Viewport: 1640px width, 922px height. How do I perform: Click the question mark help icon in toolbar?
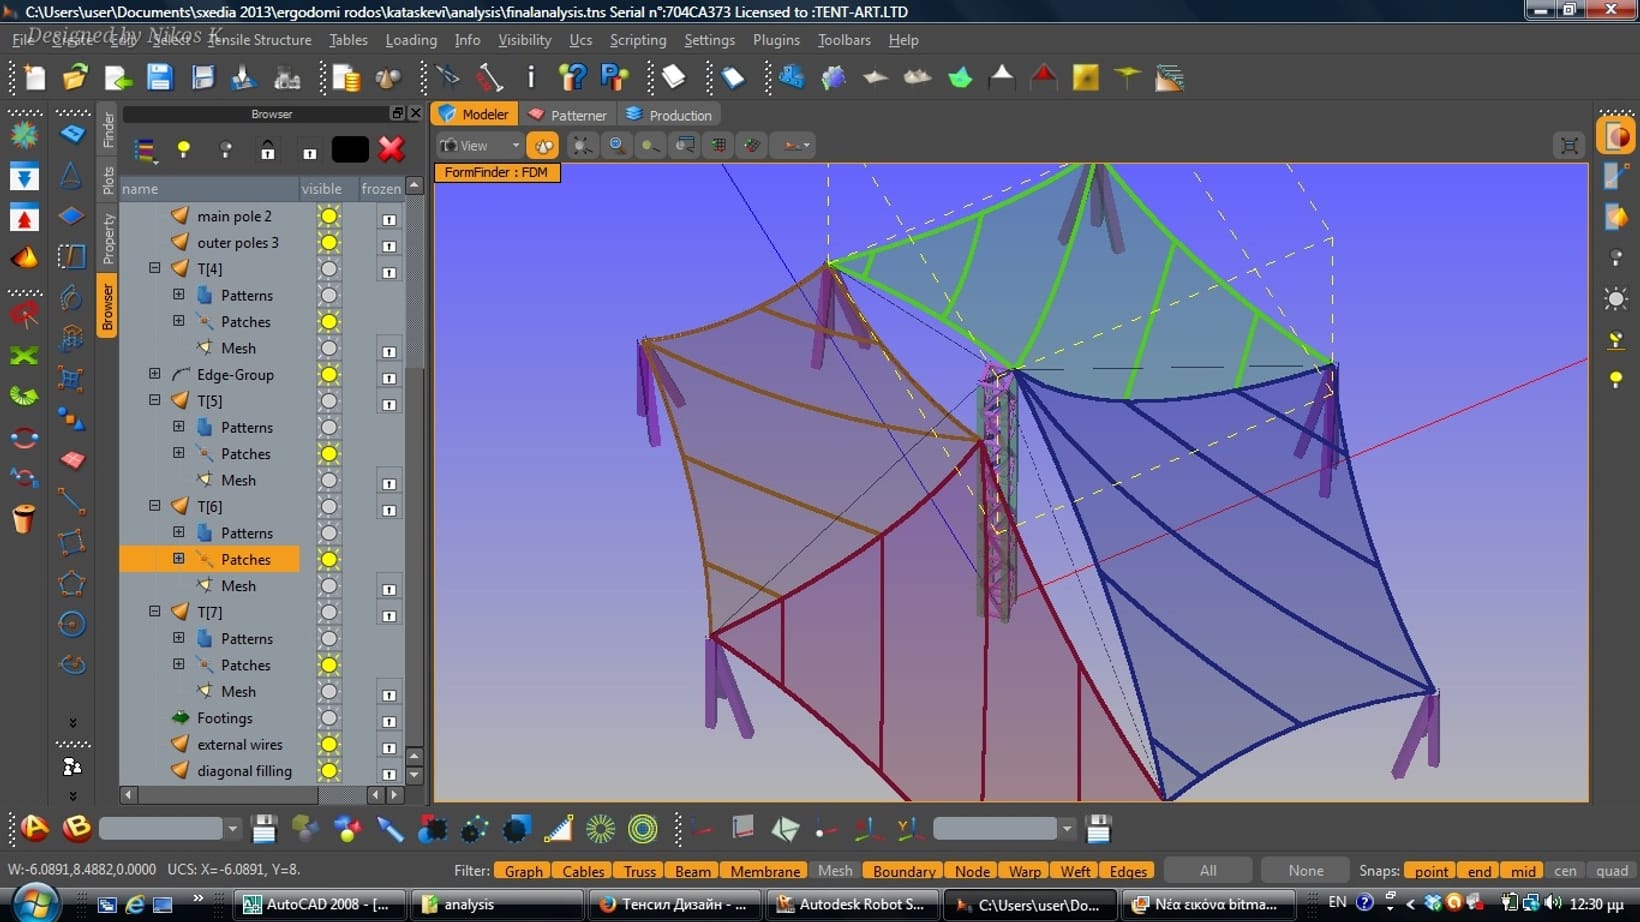click(572, 78)
